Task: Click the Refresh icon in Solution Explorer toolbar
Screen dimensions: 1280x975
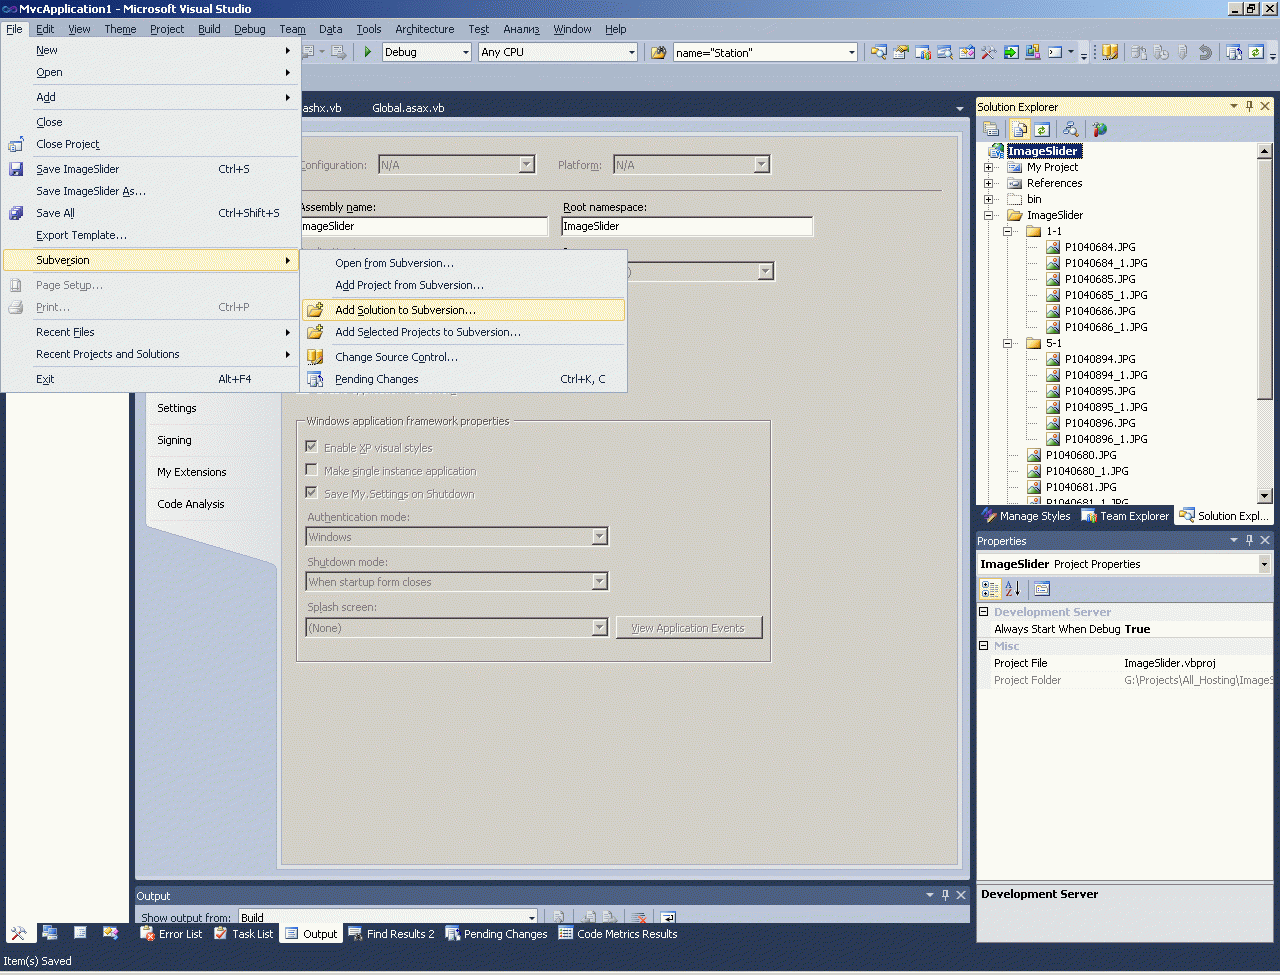Action: point(1042,129)
